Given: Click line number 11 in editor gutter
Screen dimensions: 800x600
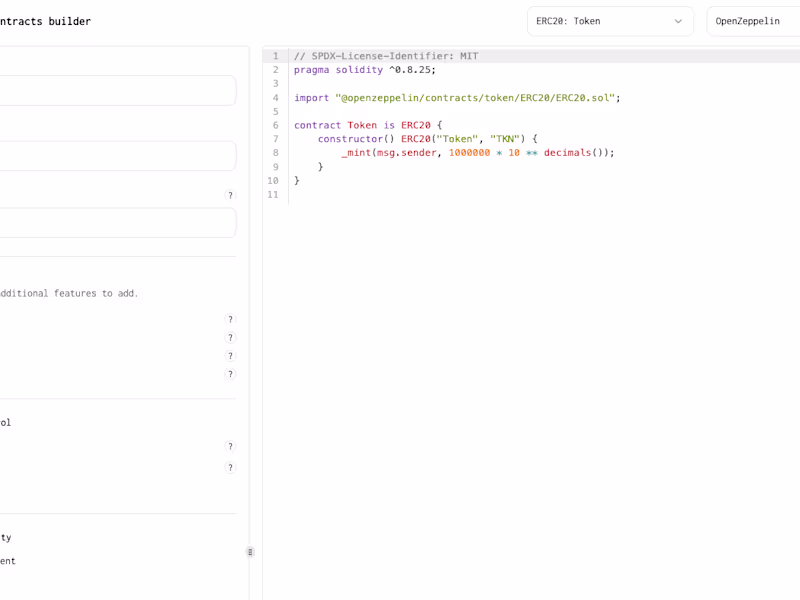Looking at the screenshot, I should 273,195.
